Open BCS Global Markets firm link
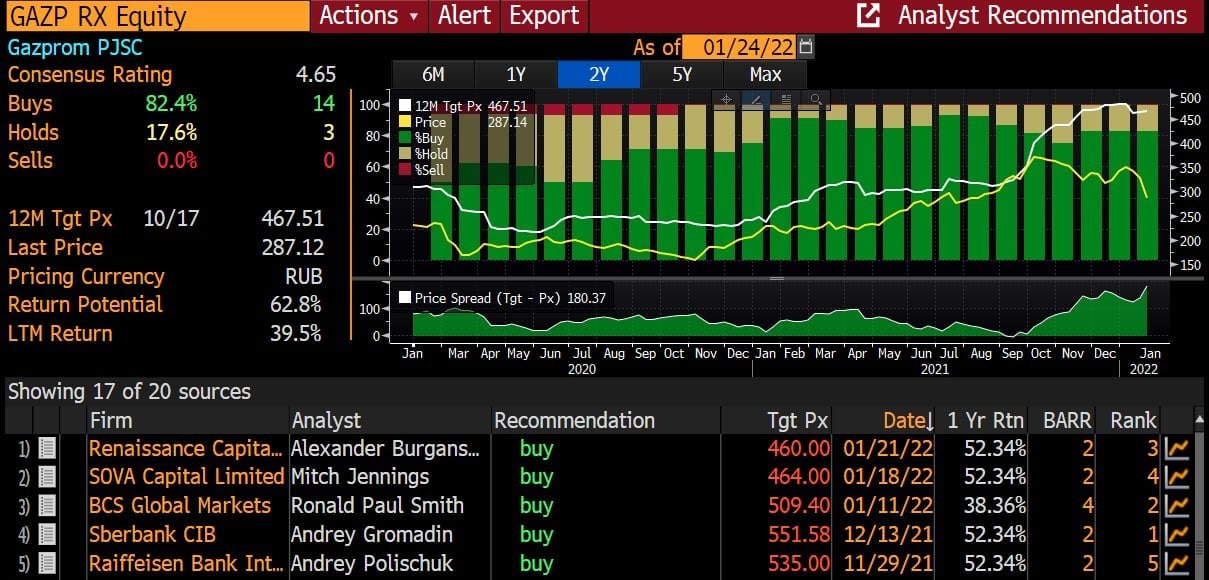The image size is (1209, 580). (180, 506)
